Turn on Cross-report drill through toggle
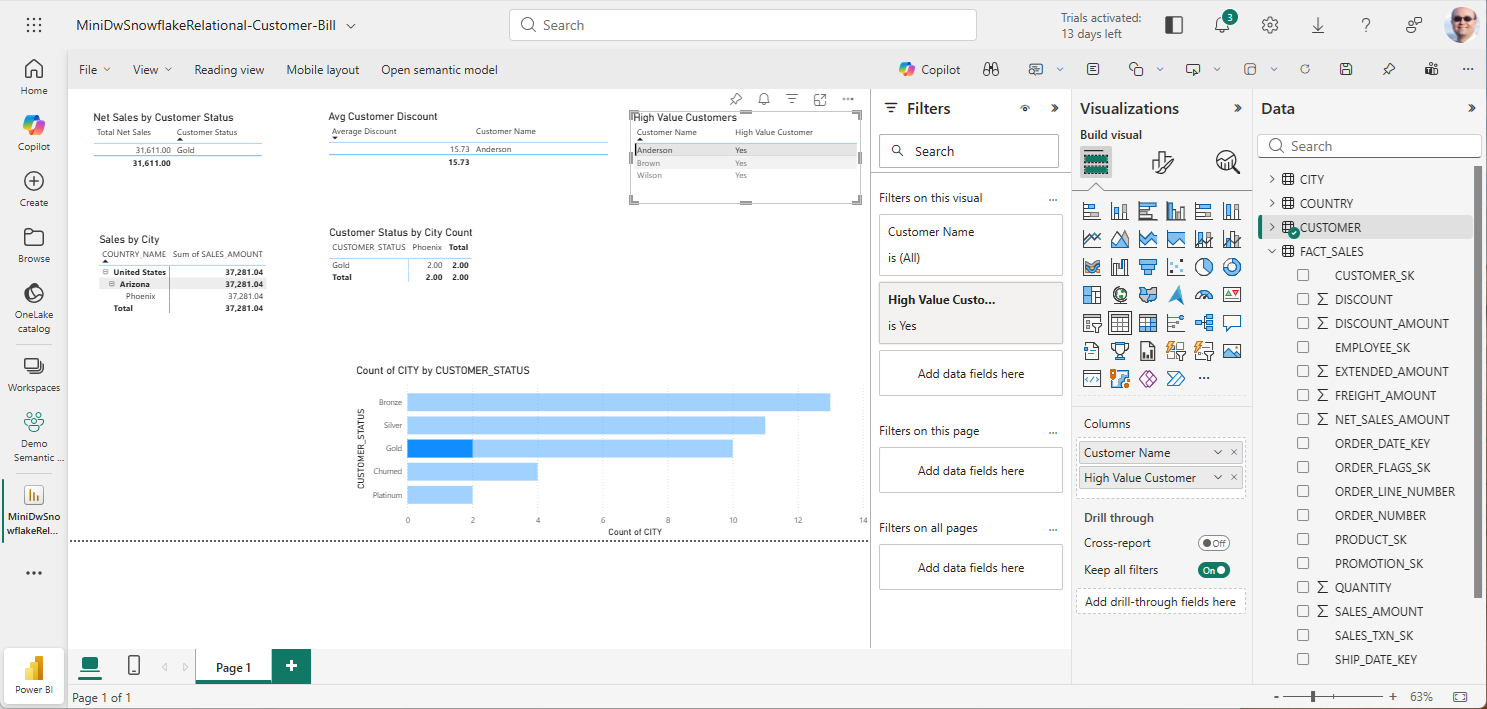1487x709 pixels. point(1214,543)
